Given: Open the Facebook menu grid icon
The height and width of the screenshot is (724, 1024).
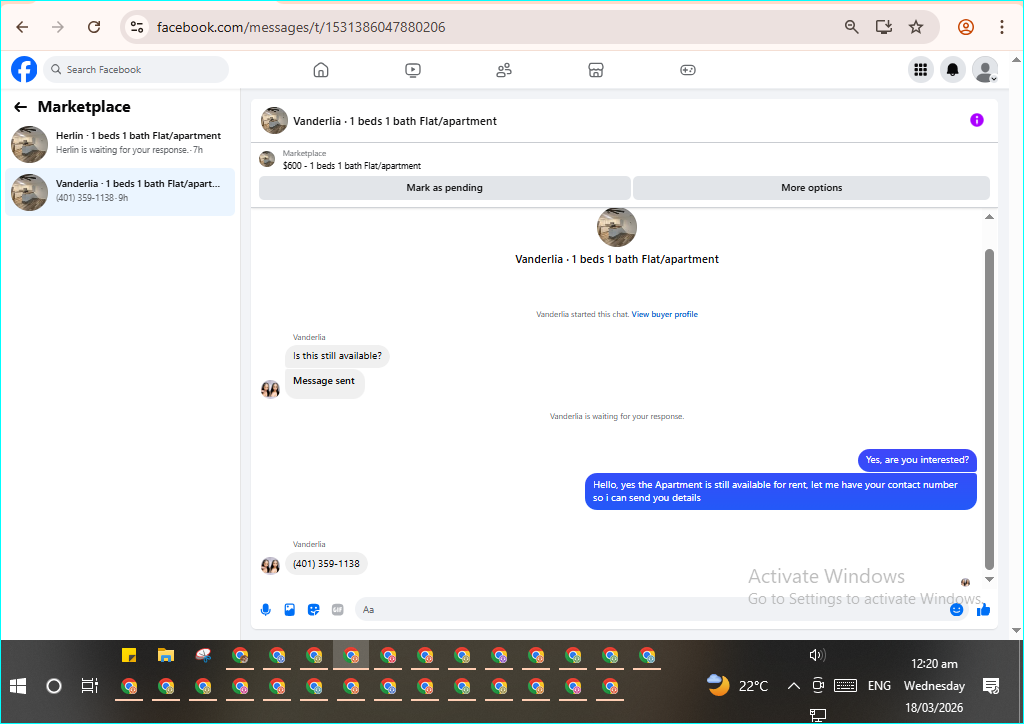Looking at the screenshot, I should [921, 69].
